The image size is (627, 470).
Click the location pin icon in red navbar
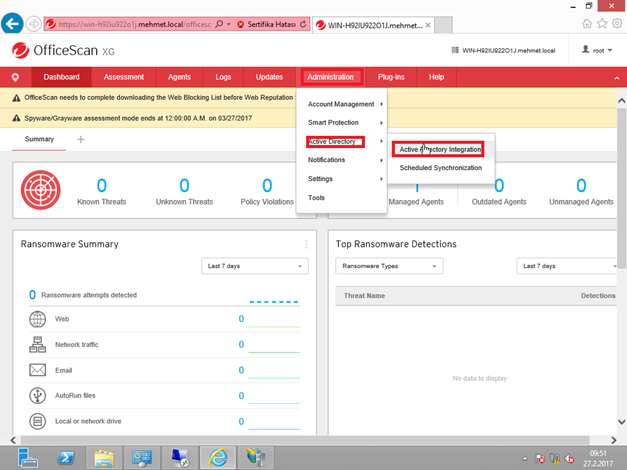[x=15, y=77]
